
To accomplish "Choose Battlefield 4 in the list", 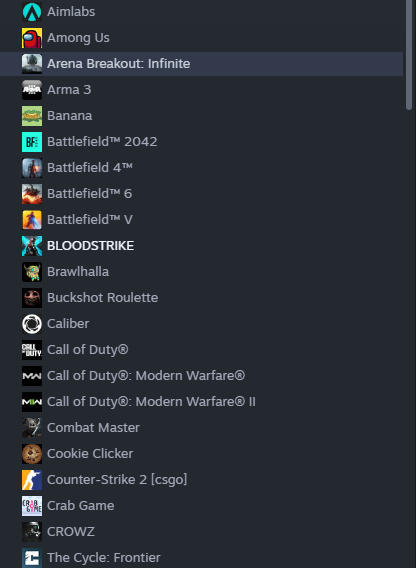I will click(201, 168).
